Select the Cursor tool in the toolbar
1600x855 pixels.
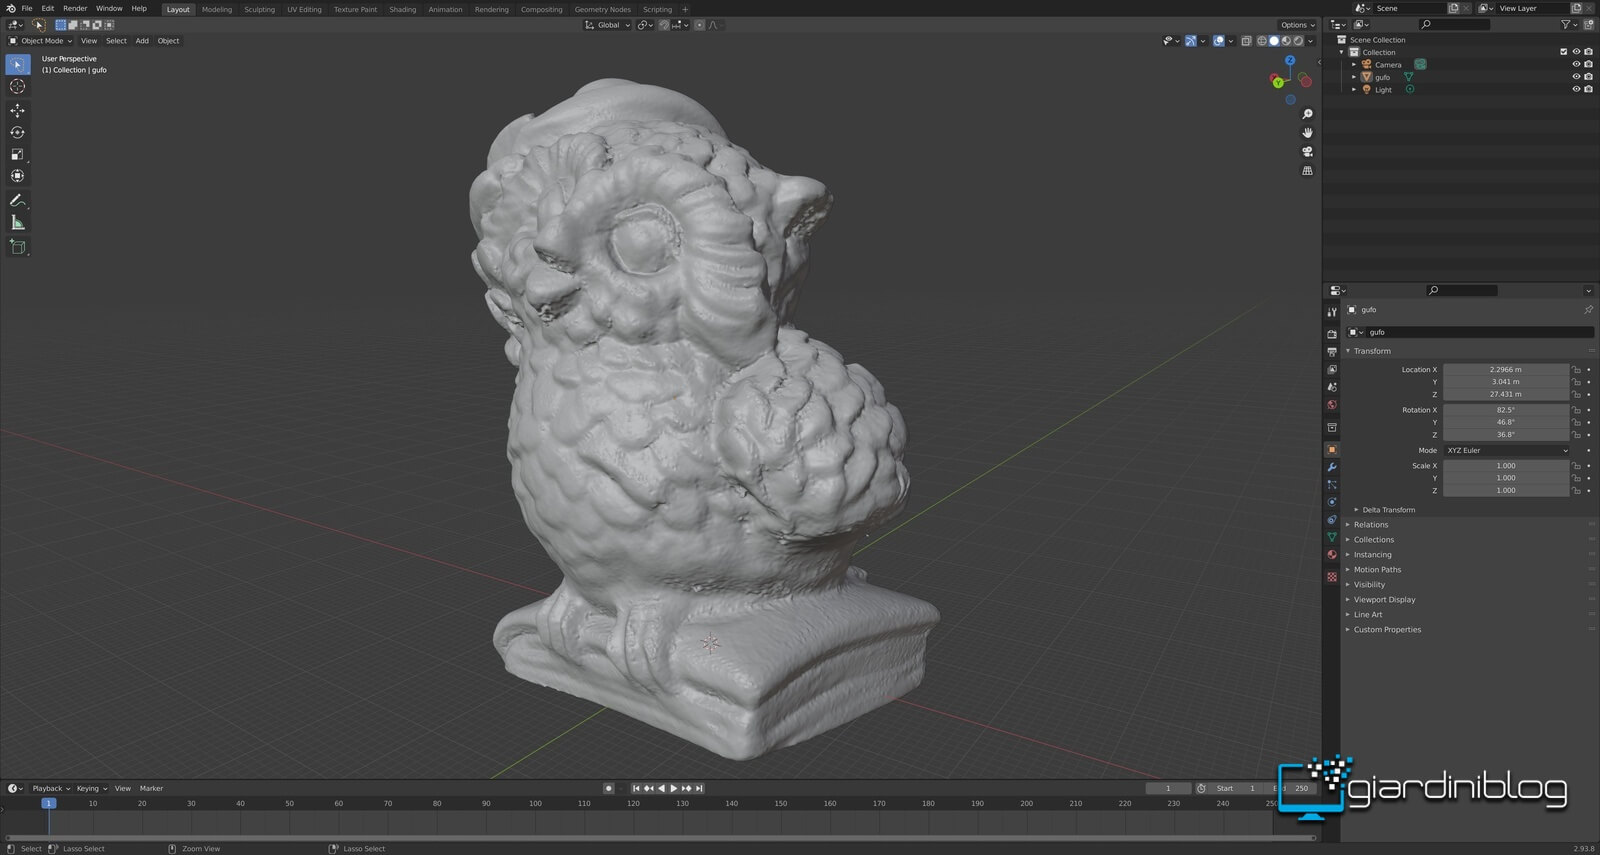(17, 86)
